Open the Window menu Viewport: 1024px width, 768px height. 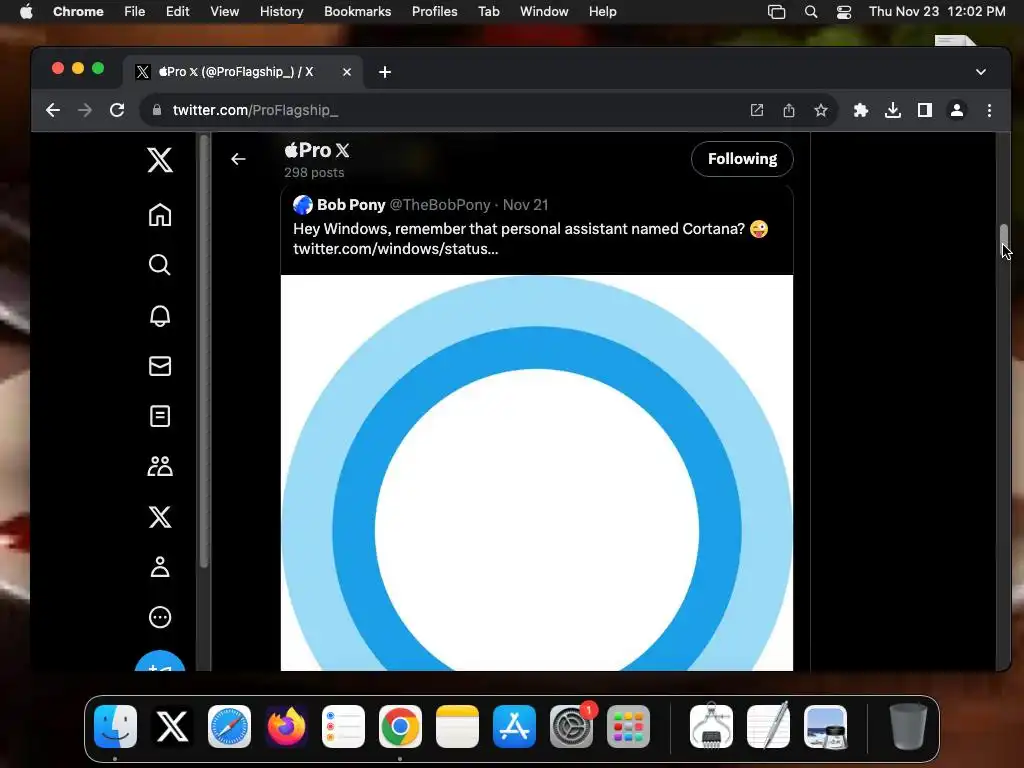(x=544, y=11)
